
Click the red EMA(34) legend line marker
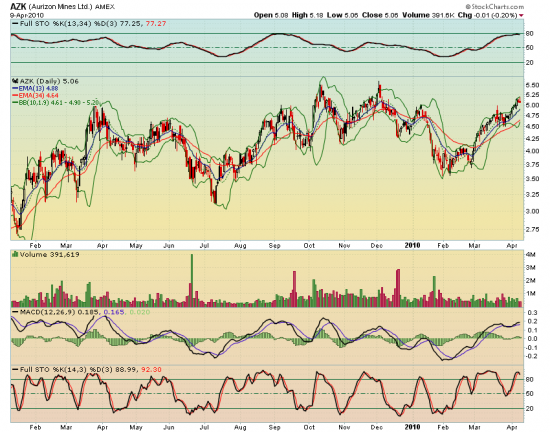coord(15,95)
